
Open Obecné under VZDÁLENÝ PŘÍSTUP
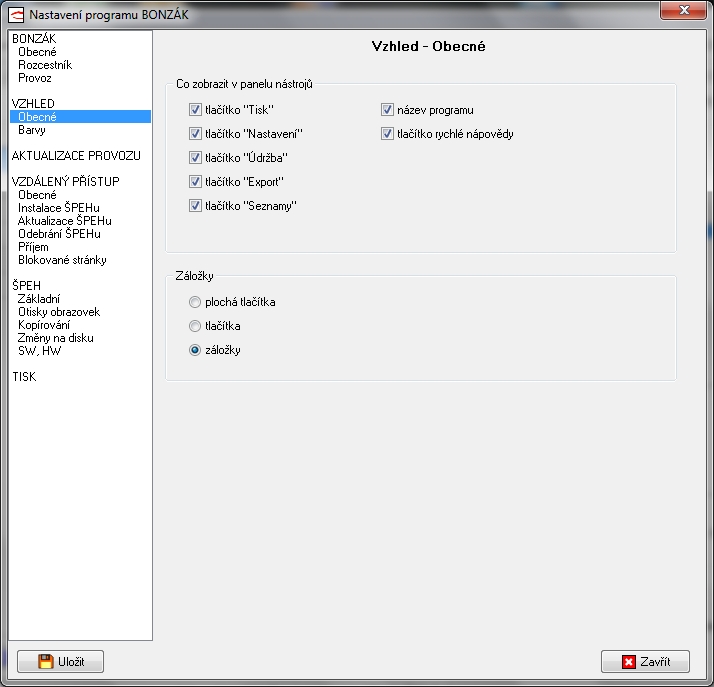point(37,195)
